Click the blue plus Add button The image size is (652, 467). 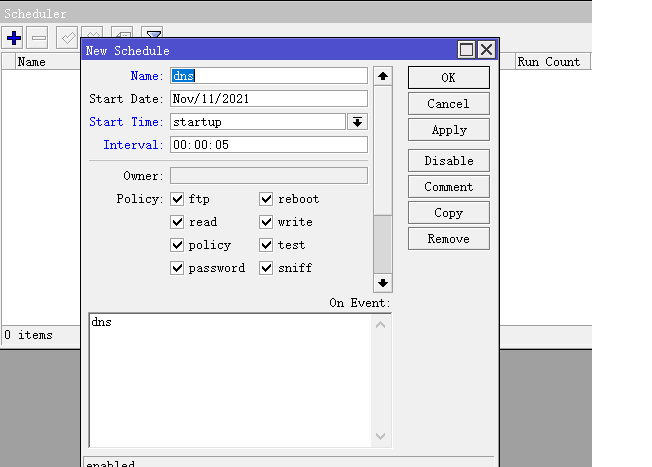tap(14, 38)
